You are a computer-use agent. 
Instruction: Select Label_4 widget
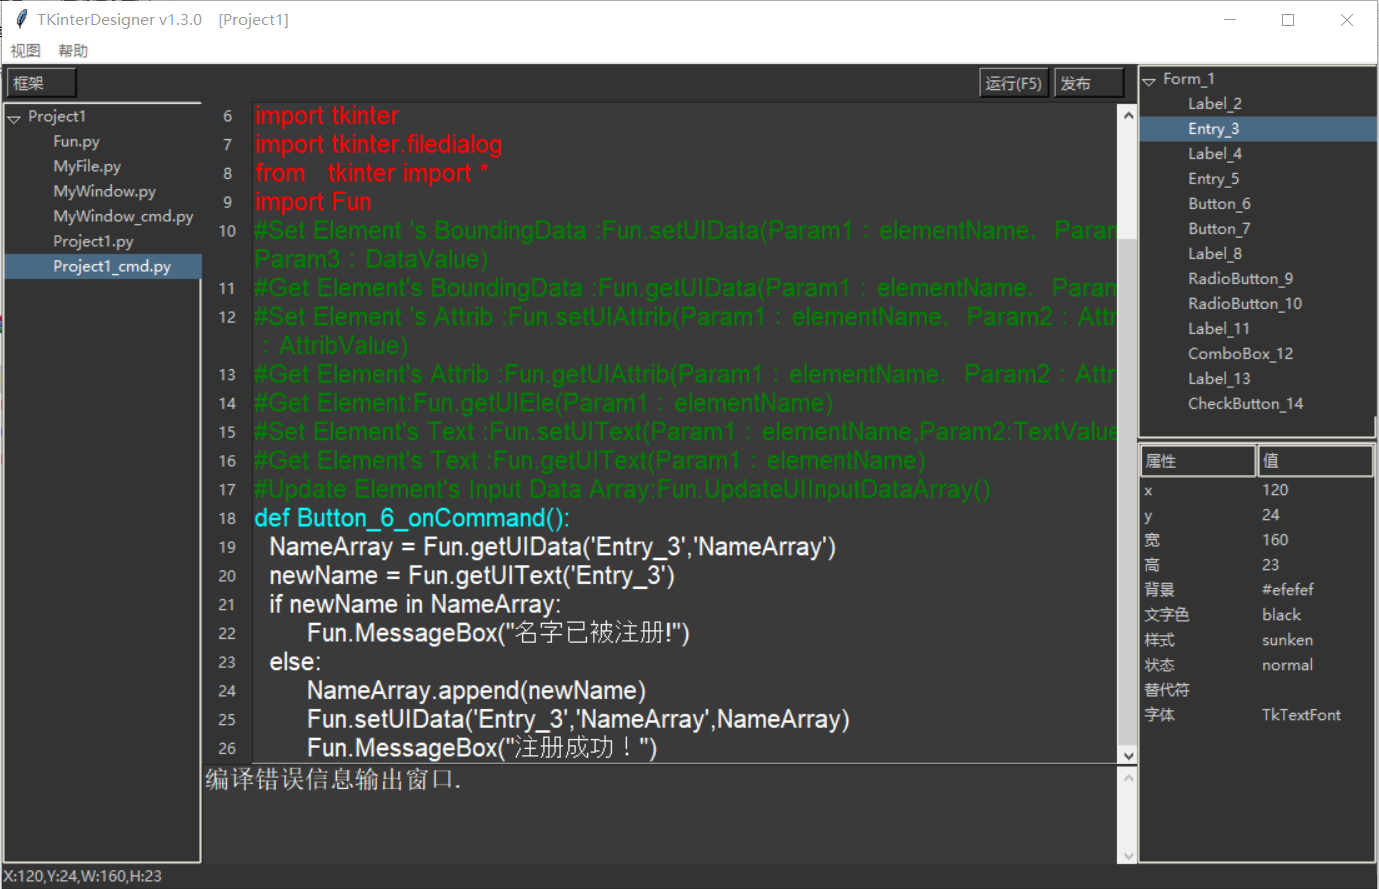(x=1214, y=154)
